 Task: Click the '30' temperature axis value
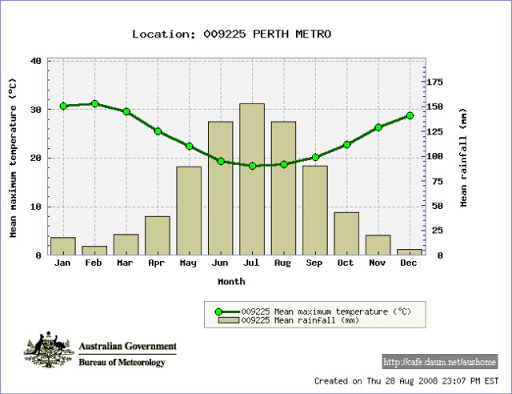coord(36,110)
